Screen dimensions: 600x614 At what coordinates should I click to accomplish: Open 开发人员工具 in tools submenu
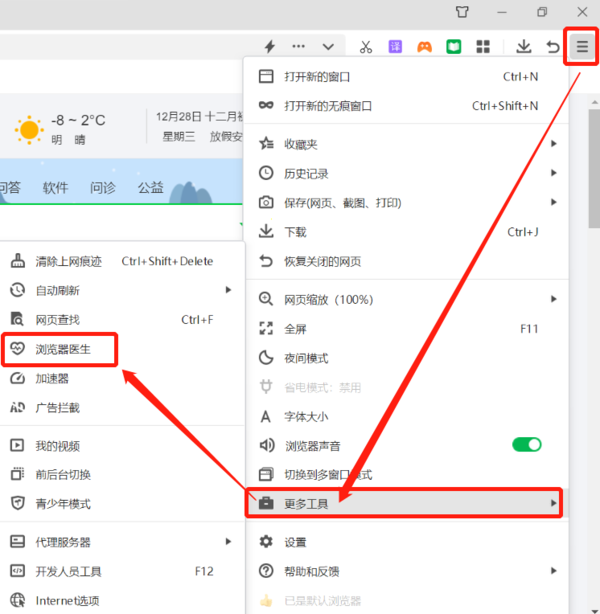click(x=122, y=571)
